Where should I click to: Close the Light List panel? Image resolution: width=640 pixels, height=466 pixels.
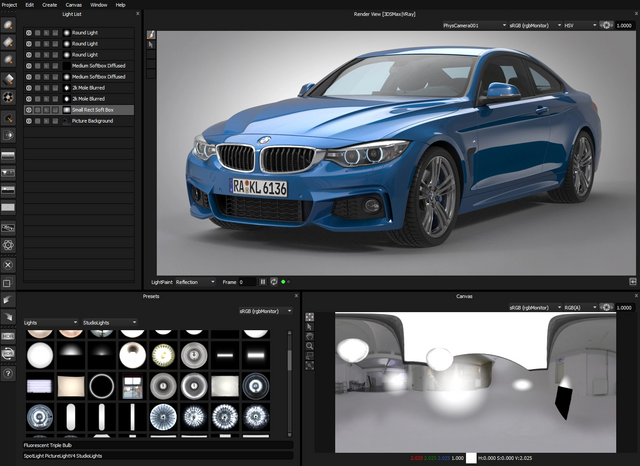pyautogui.click(x=138, y=13)
